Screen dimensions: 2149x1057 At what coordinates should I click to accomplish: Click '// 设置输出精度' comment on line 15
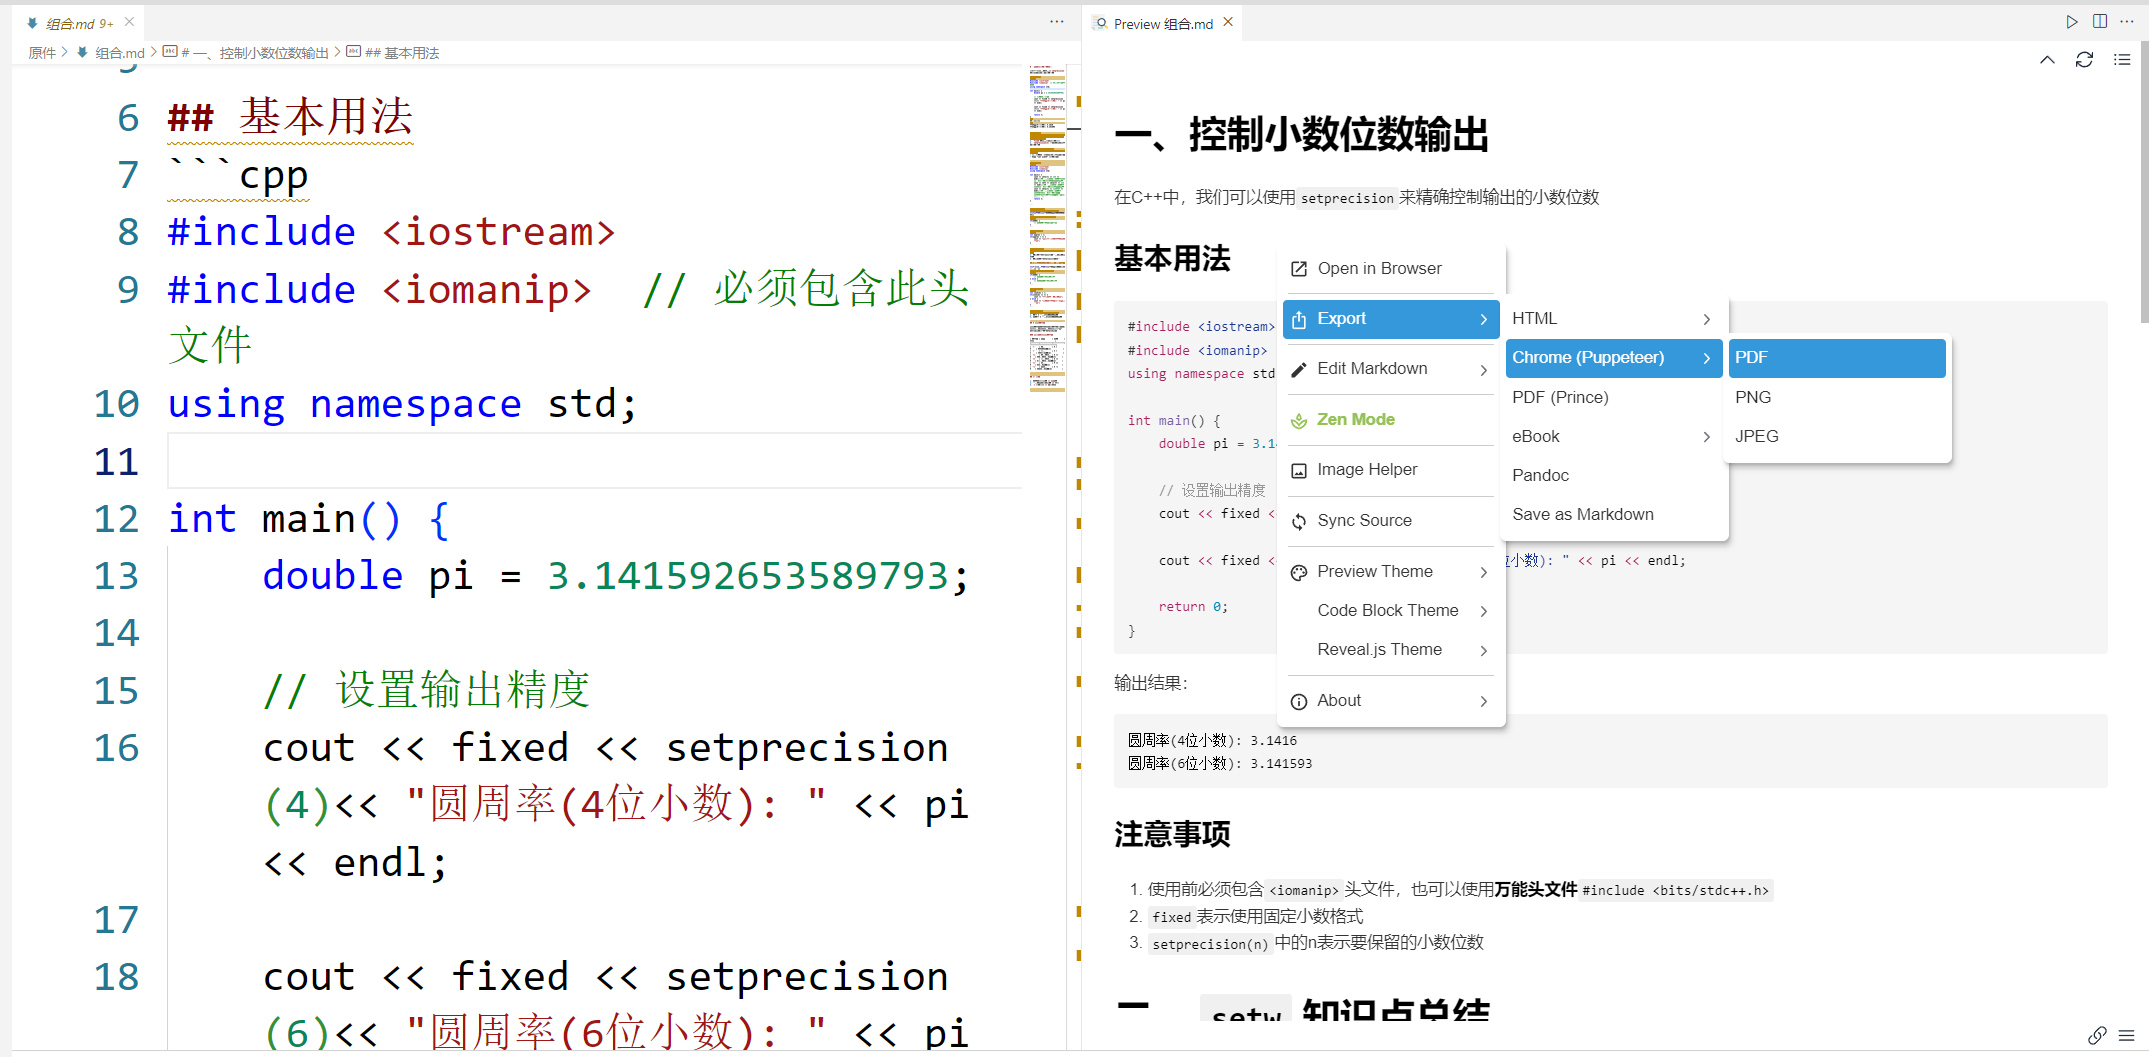click(x=426, y=690)
